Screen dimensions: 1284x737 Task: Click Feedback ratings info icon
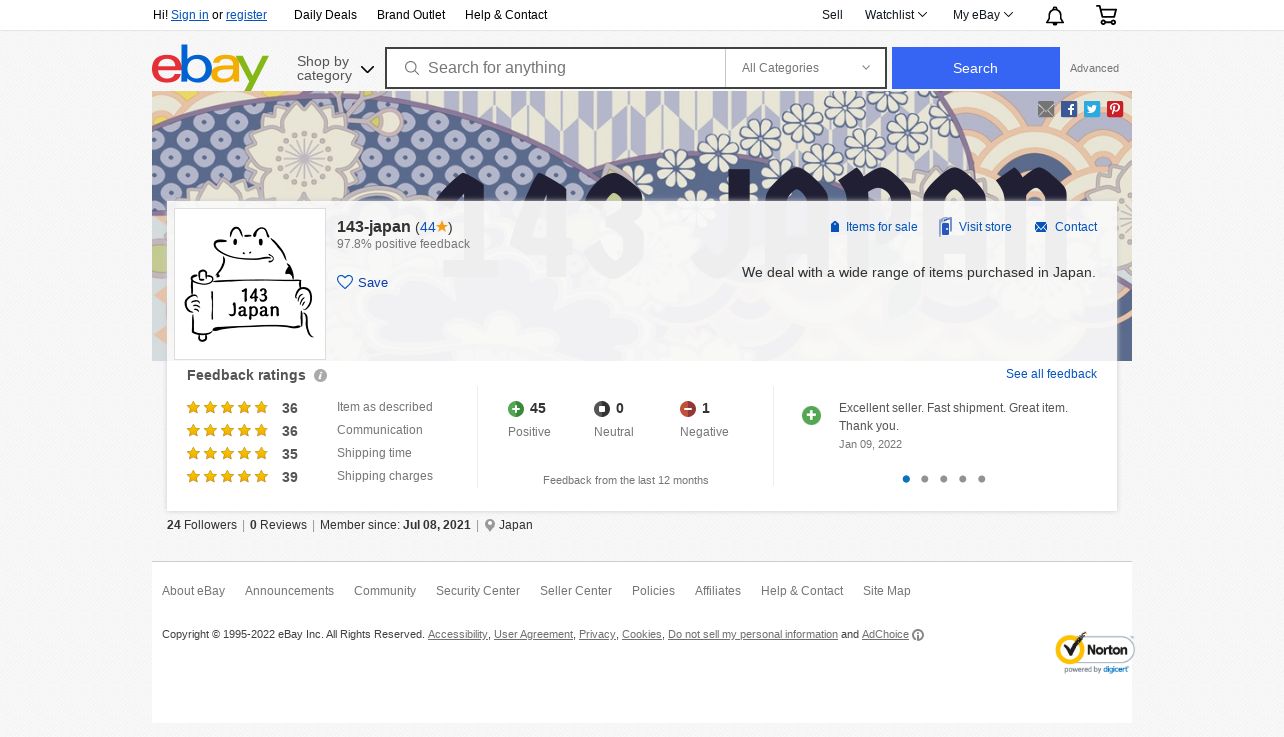click(320, 376)
